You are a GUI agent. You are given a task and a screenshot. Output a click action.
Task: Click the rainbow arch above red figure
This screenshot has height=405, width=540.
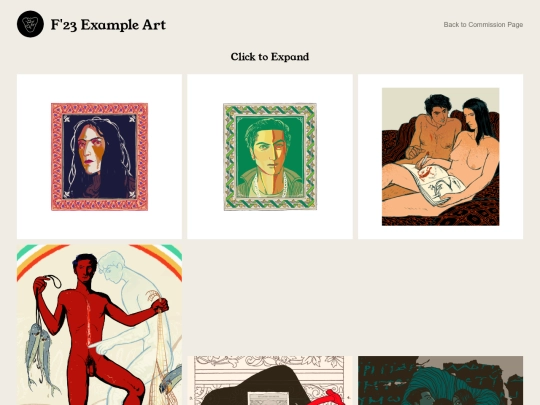click(100, 255)
